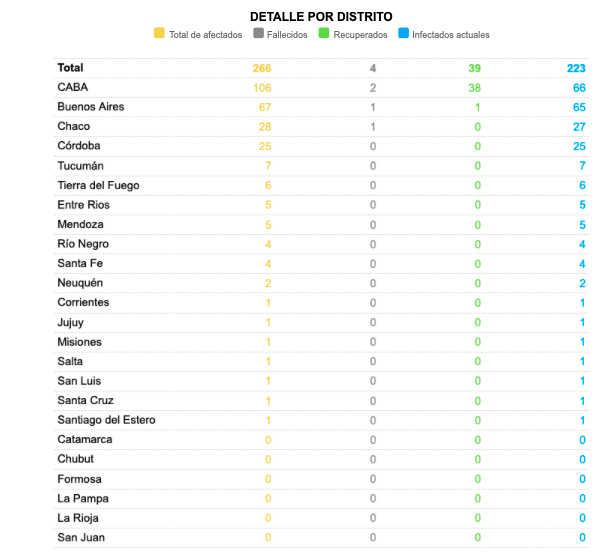Toggle the Fallecidos legend label
Screen dimensions: 612x559
(x=288, y=35)
